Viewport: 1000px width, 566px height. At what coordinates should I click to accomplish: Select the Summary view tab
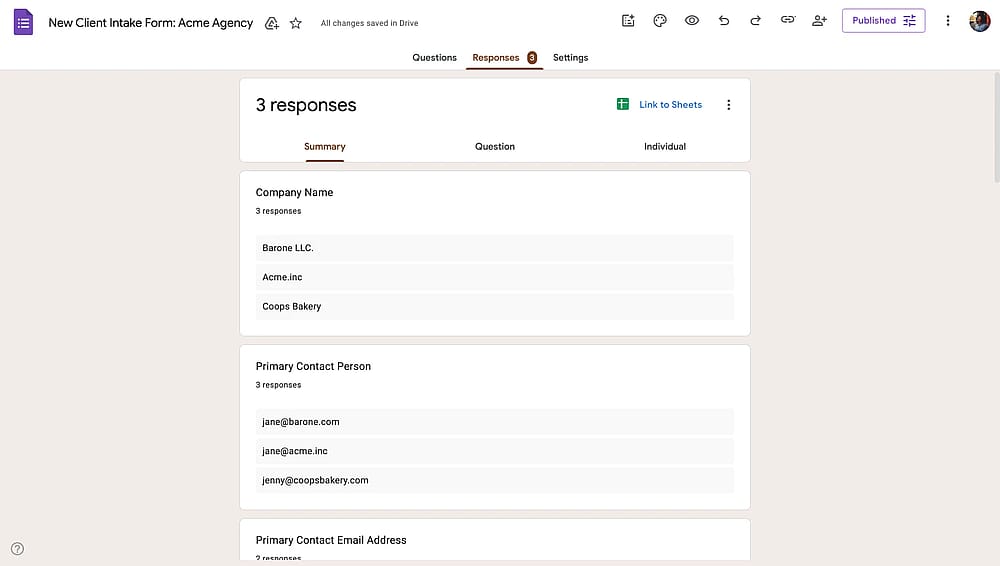click(x=325, y=147)
